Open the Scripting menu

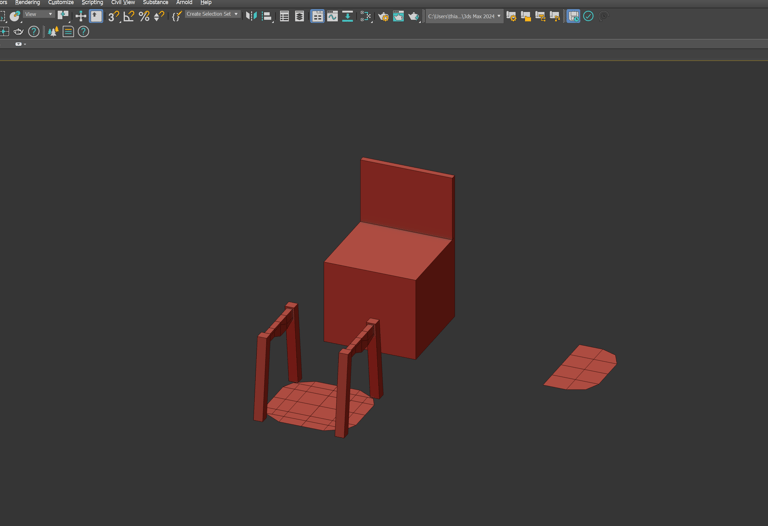92,3
